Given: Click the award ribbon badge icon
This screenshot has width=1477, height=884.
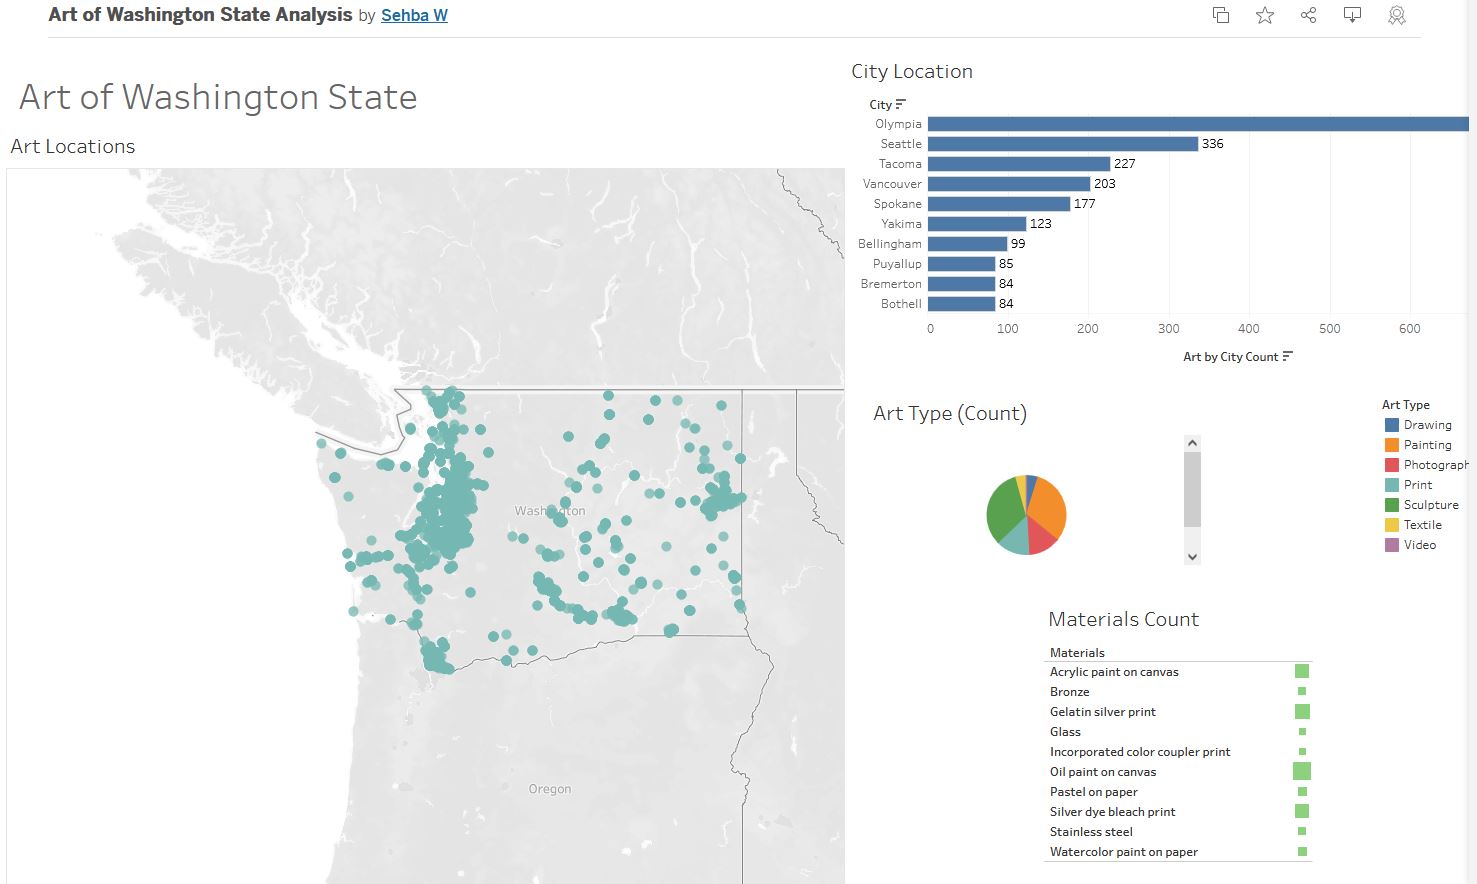Looking at the screenshot, I should point(1397,15).
